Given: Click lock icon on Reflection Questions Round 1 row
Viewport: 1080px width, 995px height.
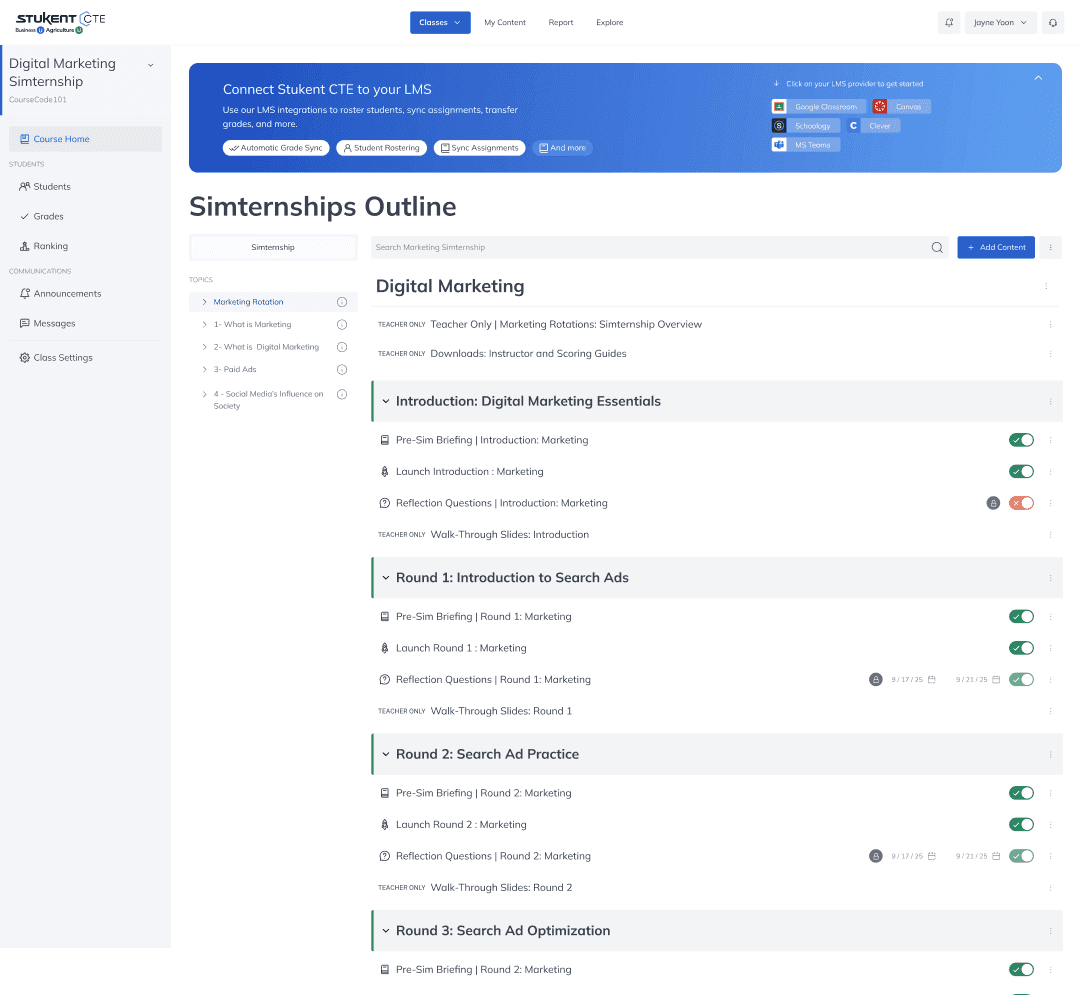Looking at the screenshot, I should pyautogui.click(x=875, y=680).
